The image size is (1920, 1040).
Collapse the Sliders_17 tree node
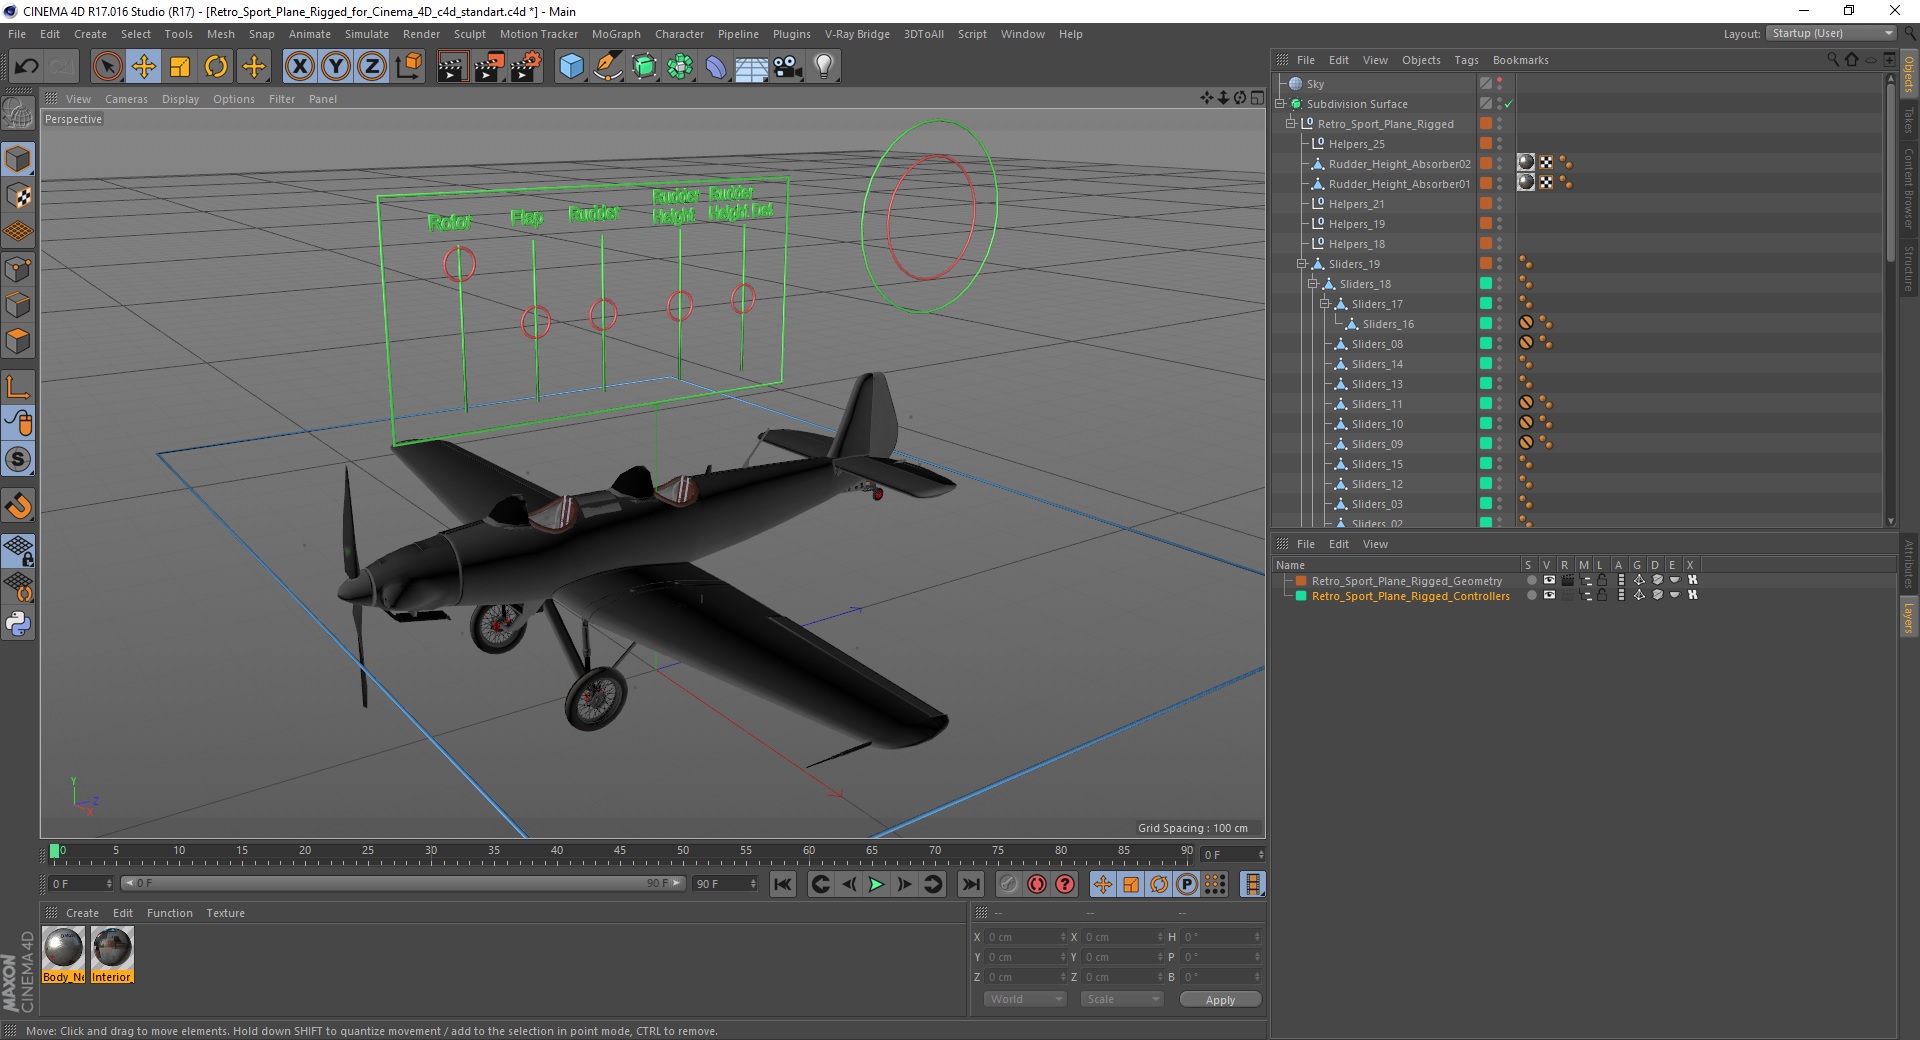(1324, 304)
